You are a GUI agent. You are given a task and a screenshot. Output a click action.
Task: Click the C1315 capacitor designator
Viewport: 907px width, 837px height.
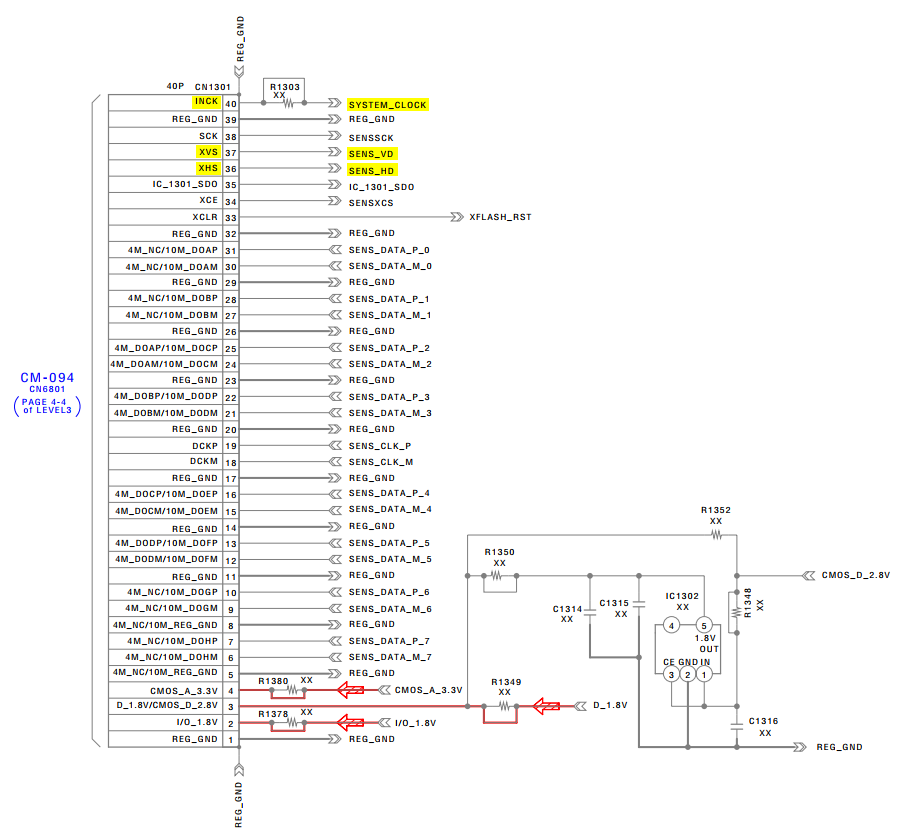[614, 603]
